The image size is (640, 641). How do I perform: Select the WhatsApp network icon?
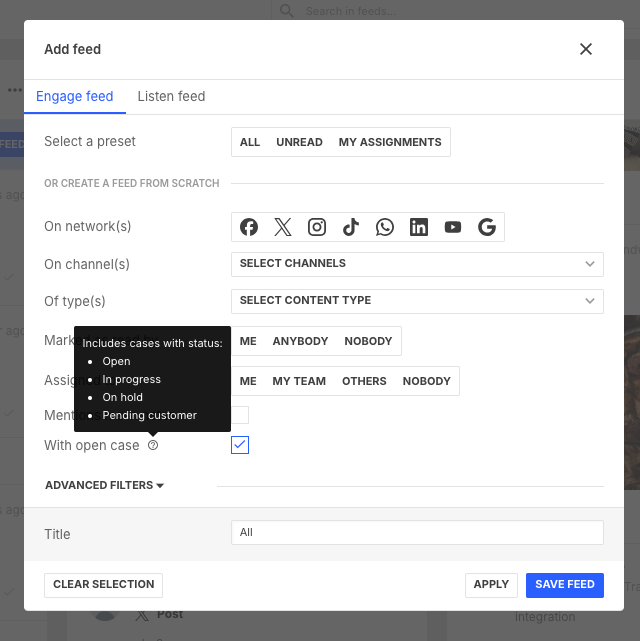pos(385,227)
